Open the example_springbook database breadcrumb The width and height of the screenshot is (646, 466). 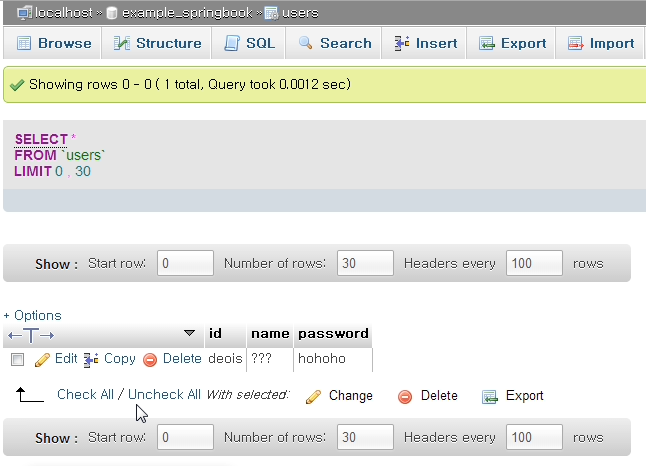click(x=187, y=13)
